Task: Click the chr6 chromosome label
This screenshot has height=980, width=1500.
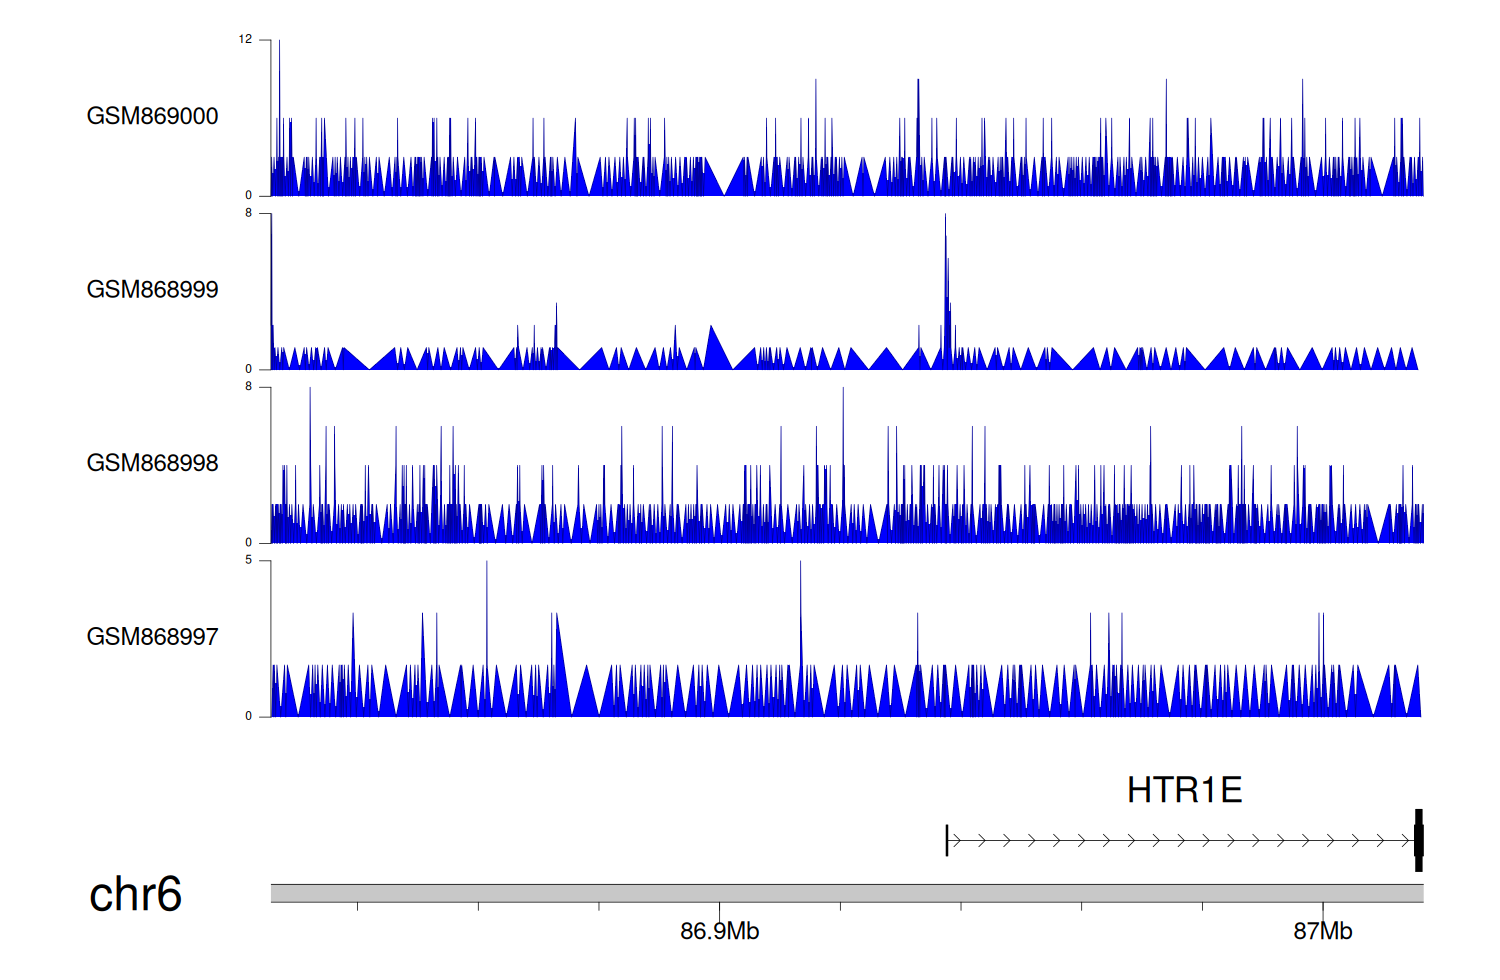Action: (135, 894)
